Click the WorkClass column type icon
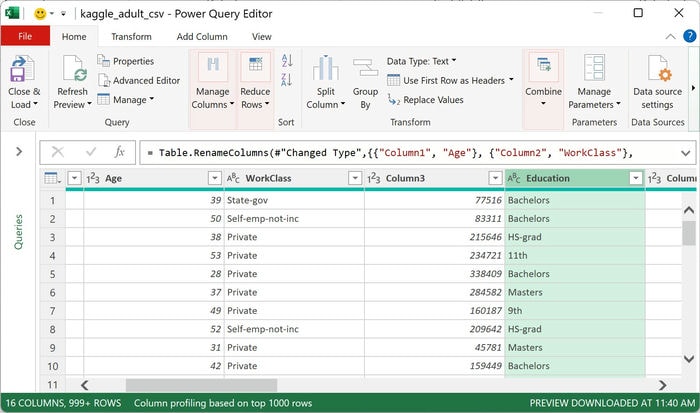 (x=233, y=179)
